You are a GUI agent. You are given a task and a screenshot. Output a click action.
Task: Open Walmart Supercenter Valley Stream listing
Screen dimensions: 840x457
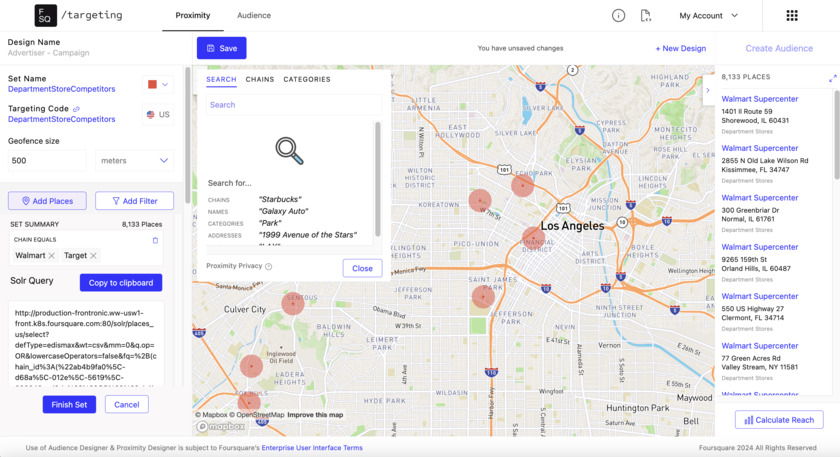coord(760,346)
